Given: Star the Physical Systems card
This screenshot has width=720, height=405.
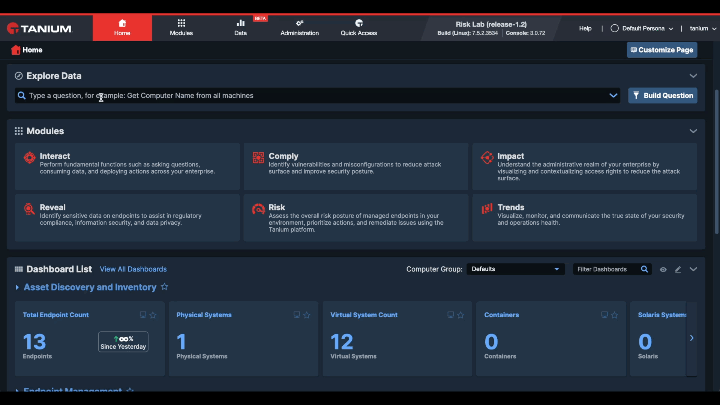Looking at the screenshot, I should click(307, 315).
